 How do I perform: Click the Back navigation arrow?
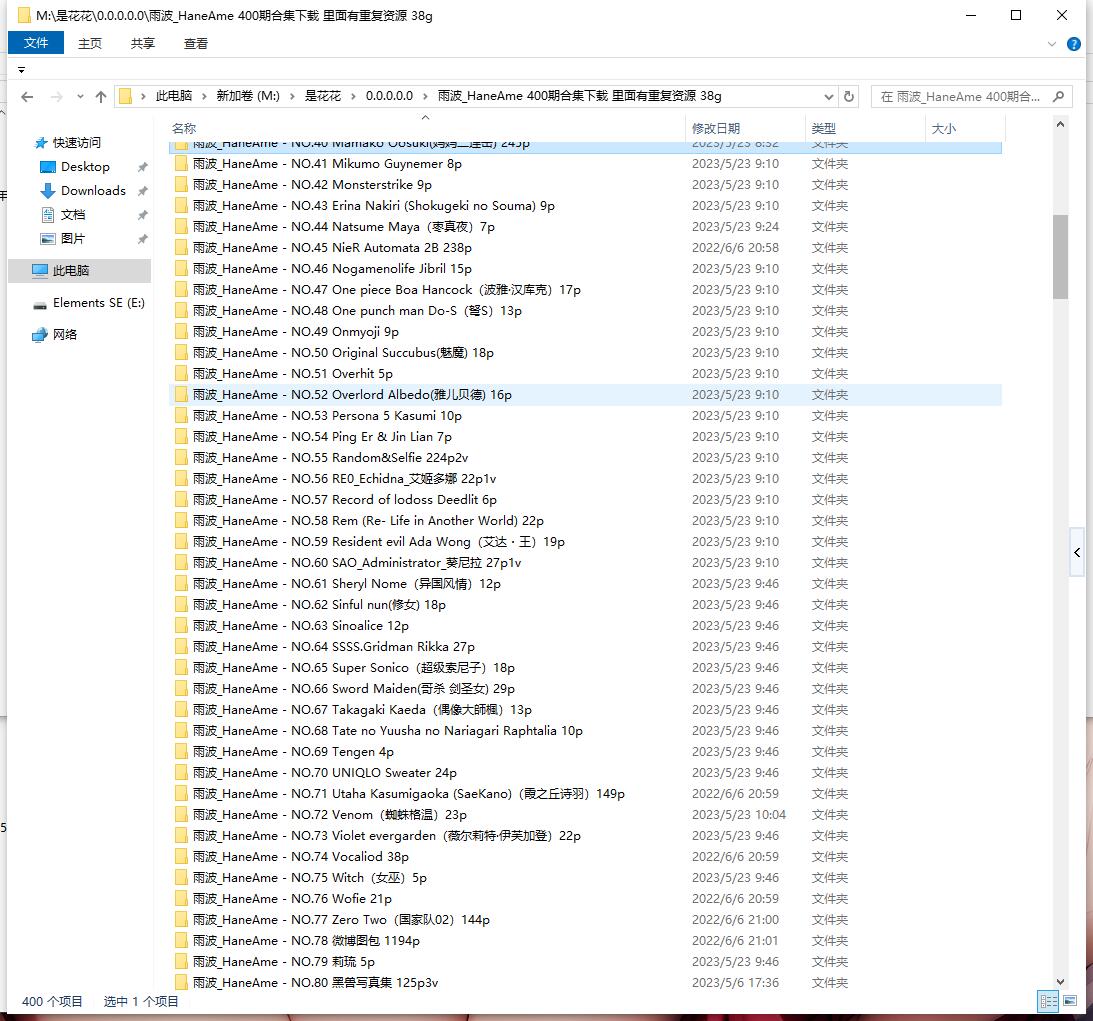27,97
